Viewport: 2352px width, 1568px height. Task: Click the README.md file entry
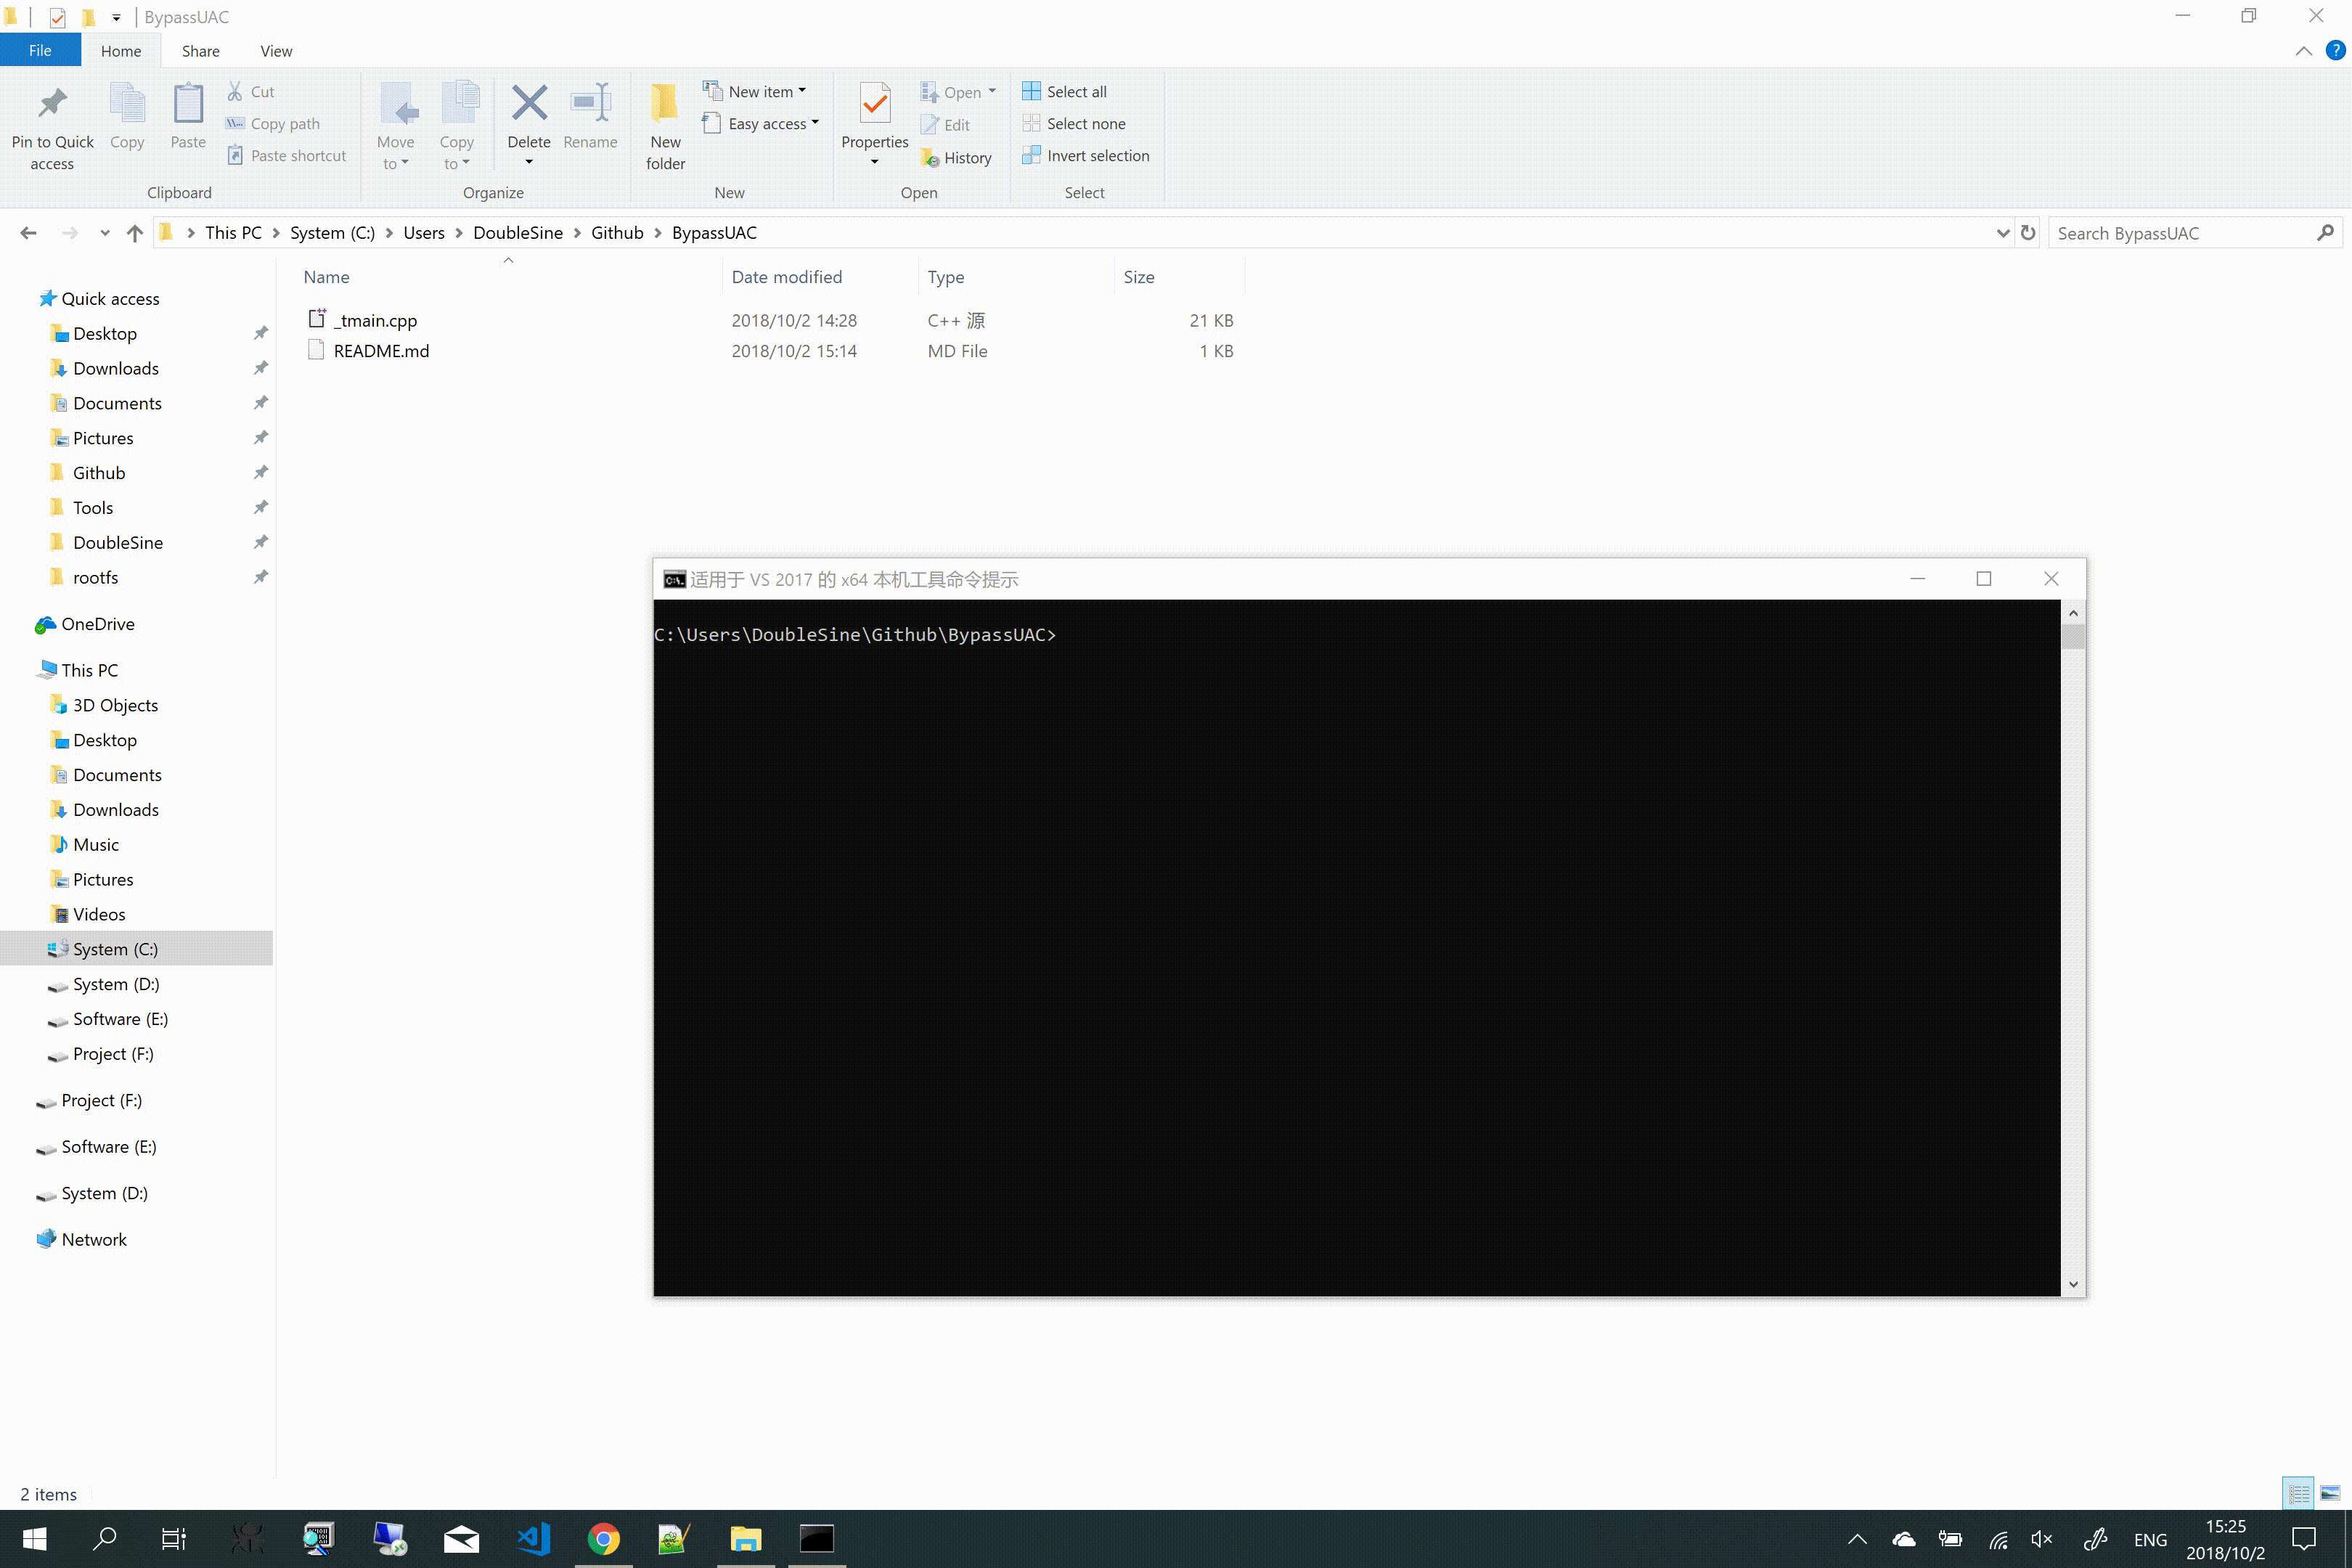click(x=382, y=350)
